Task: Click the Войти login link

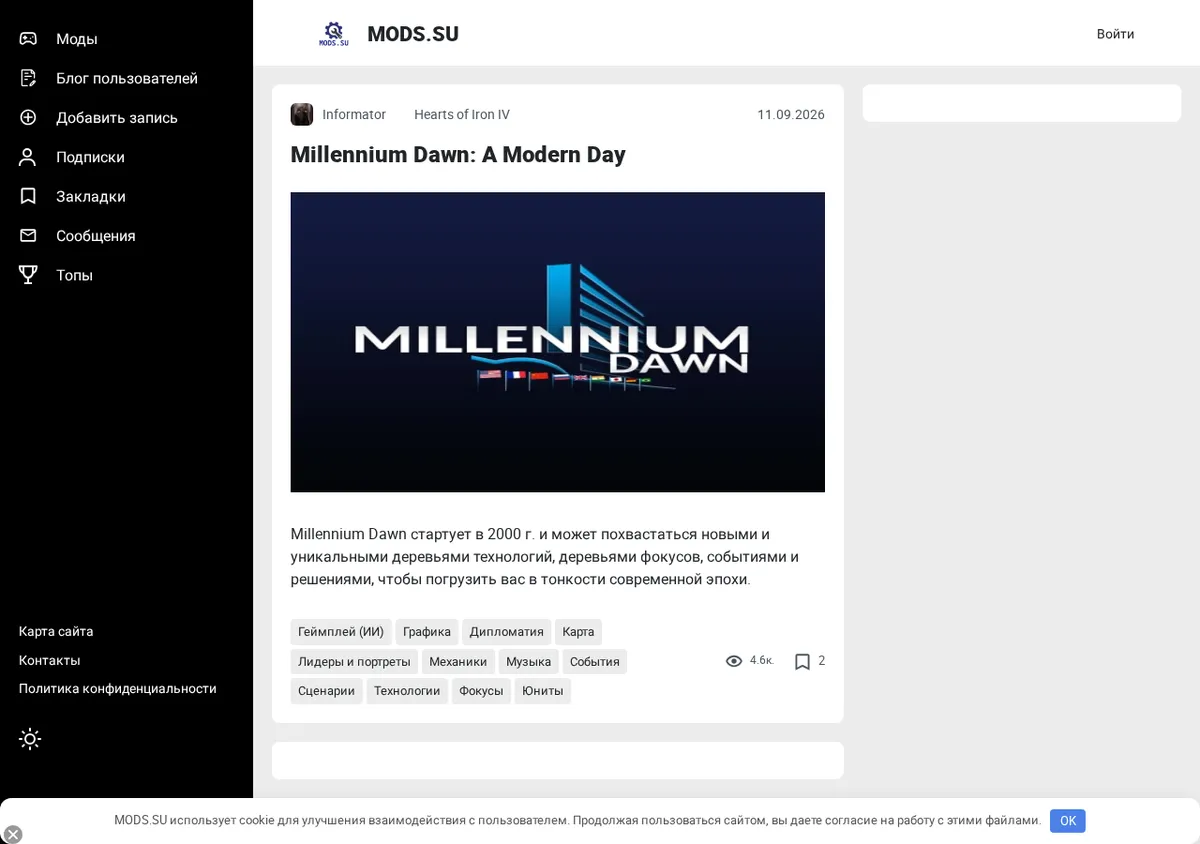Action: click(x=1115, y=34)
